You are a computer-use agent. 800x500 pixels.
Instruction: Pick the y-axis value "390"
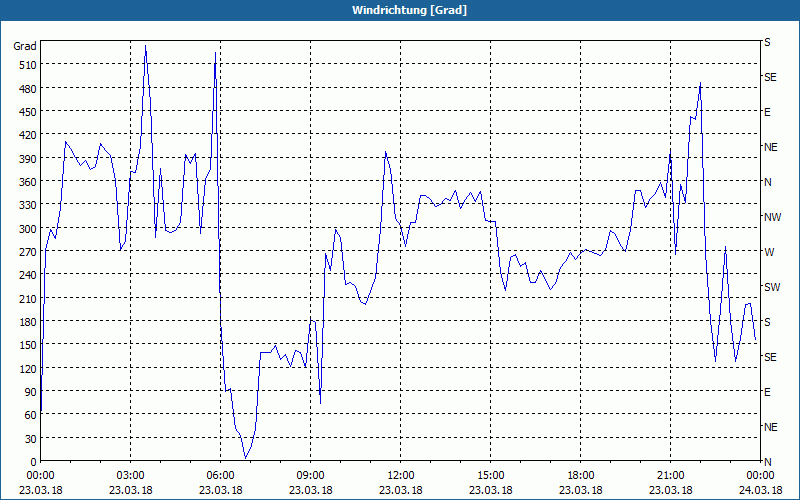(x=28, y=159)
